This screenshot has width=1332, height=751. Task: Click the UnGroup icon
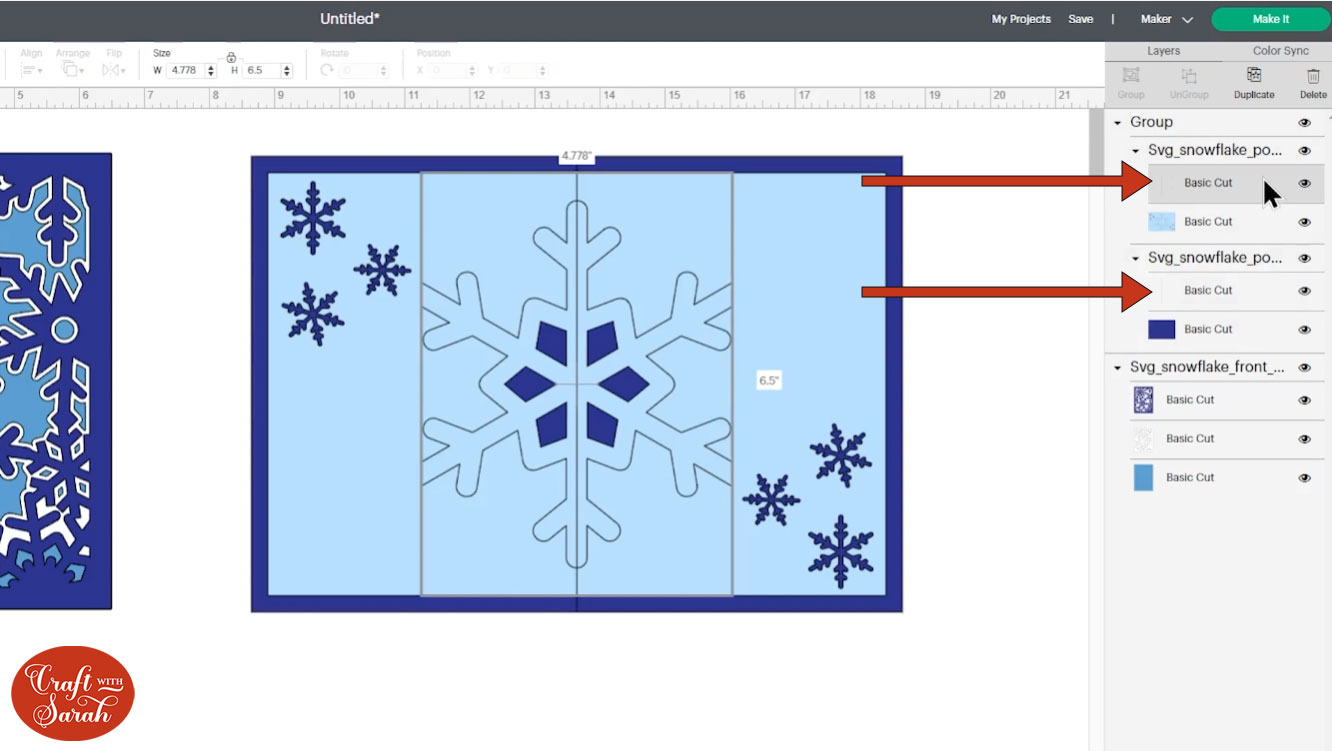tap(1190, 75)
